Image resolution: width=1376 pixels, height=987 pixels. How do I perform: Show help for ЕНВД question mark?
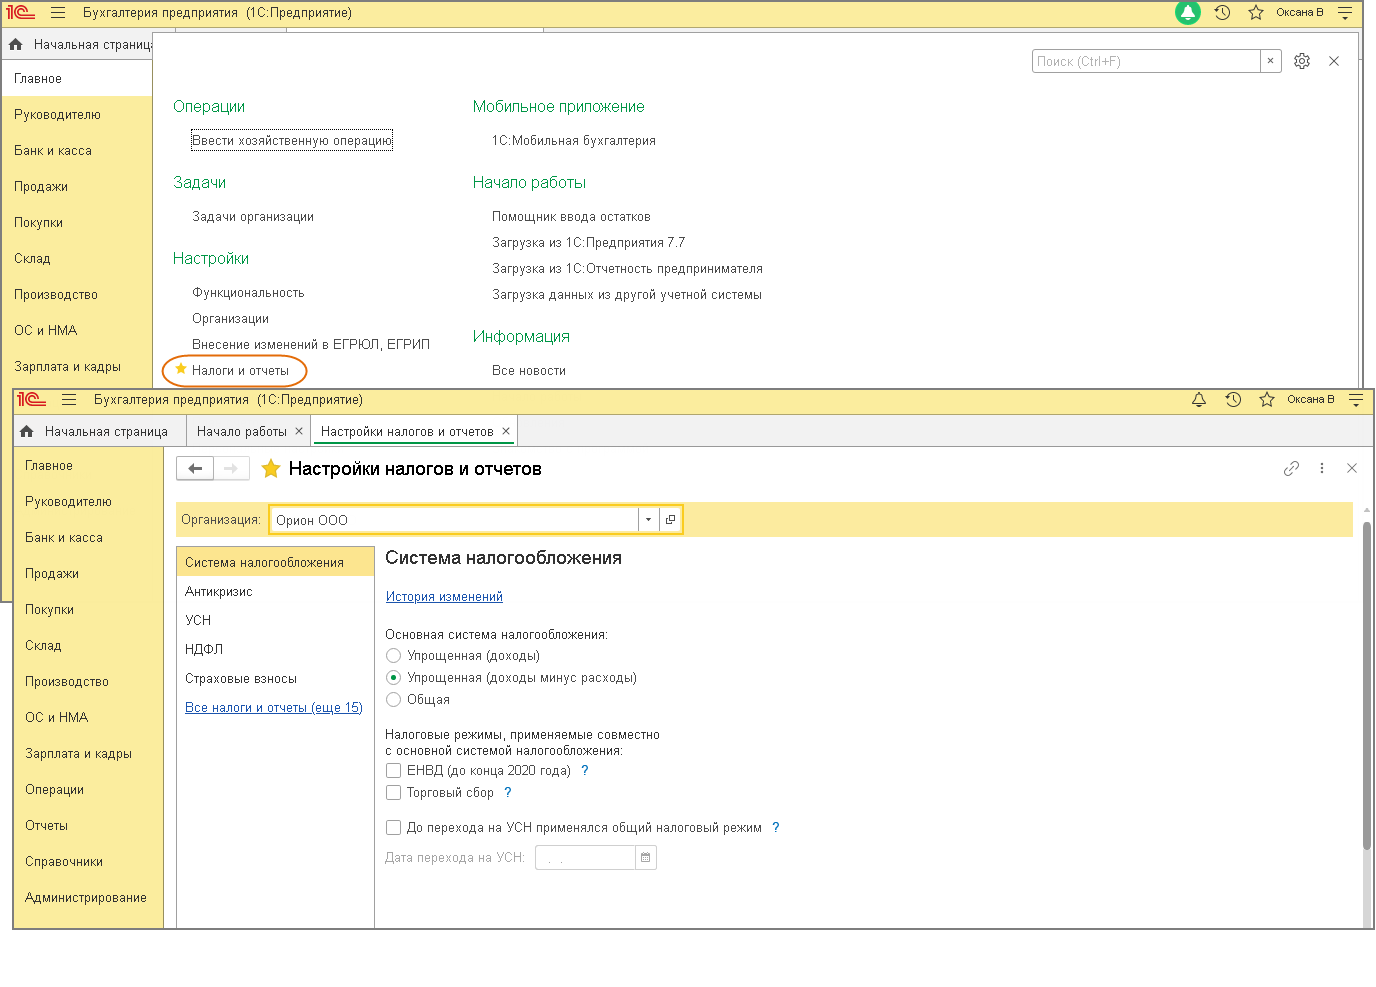(x=585, y=771)
